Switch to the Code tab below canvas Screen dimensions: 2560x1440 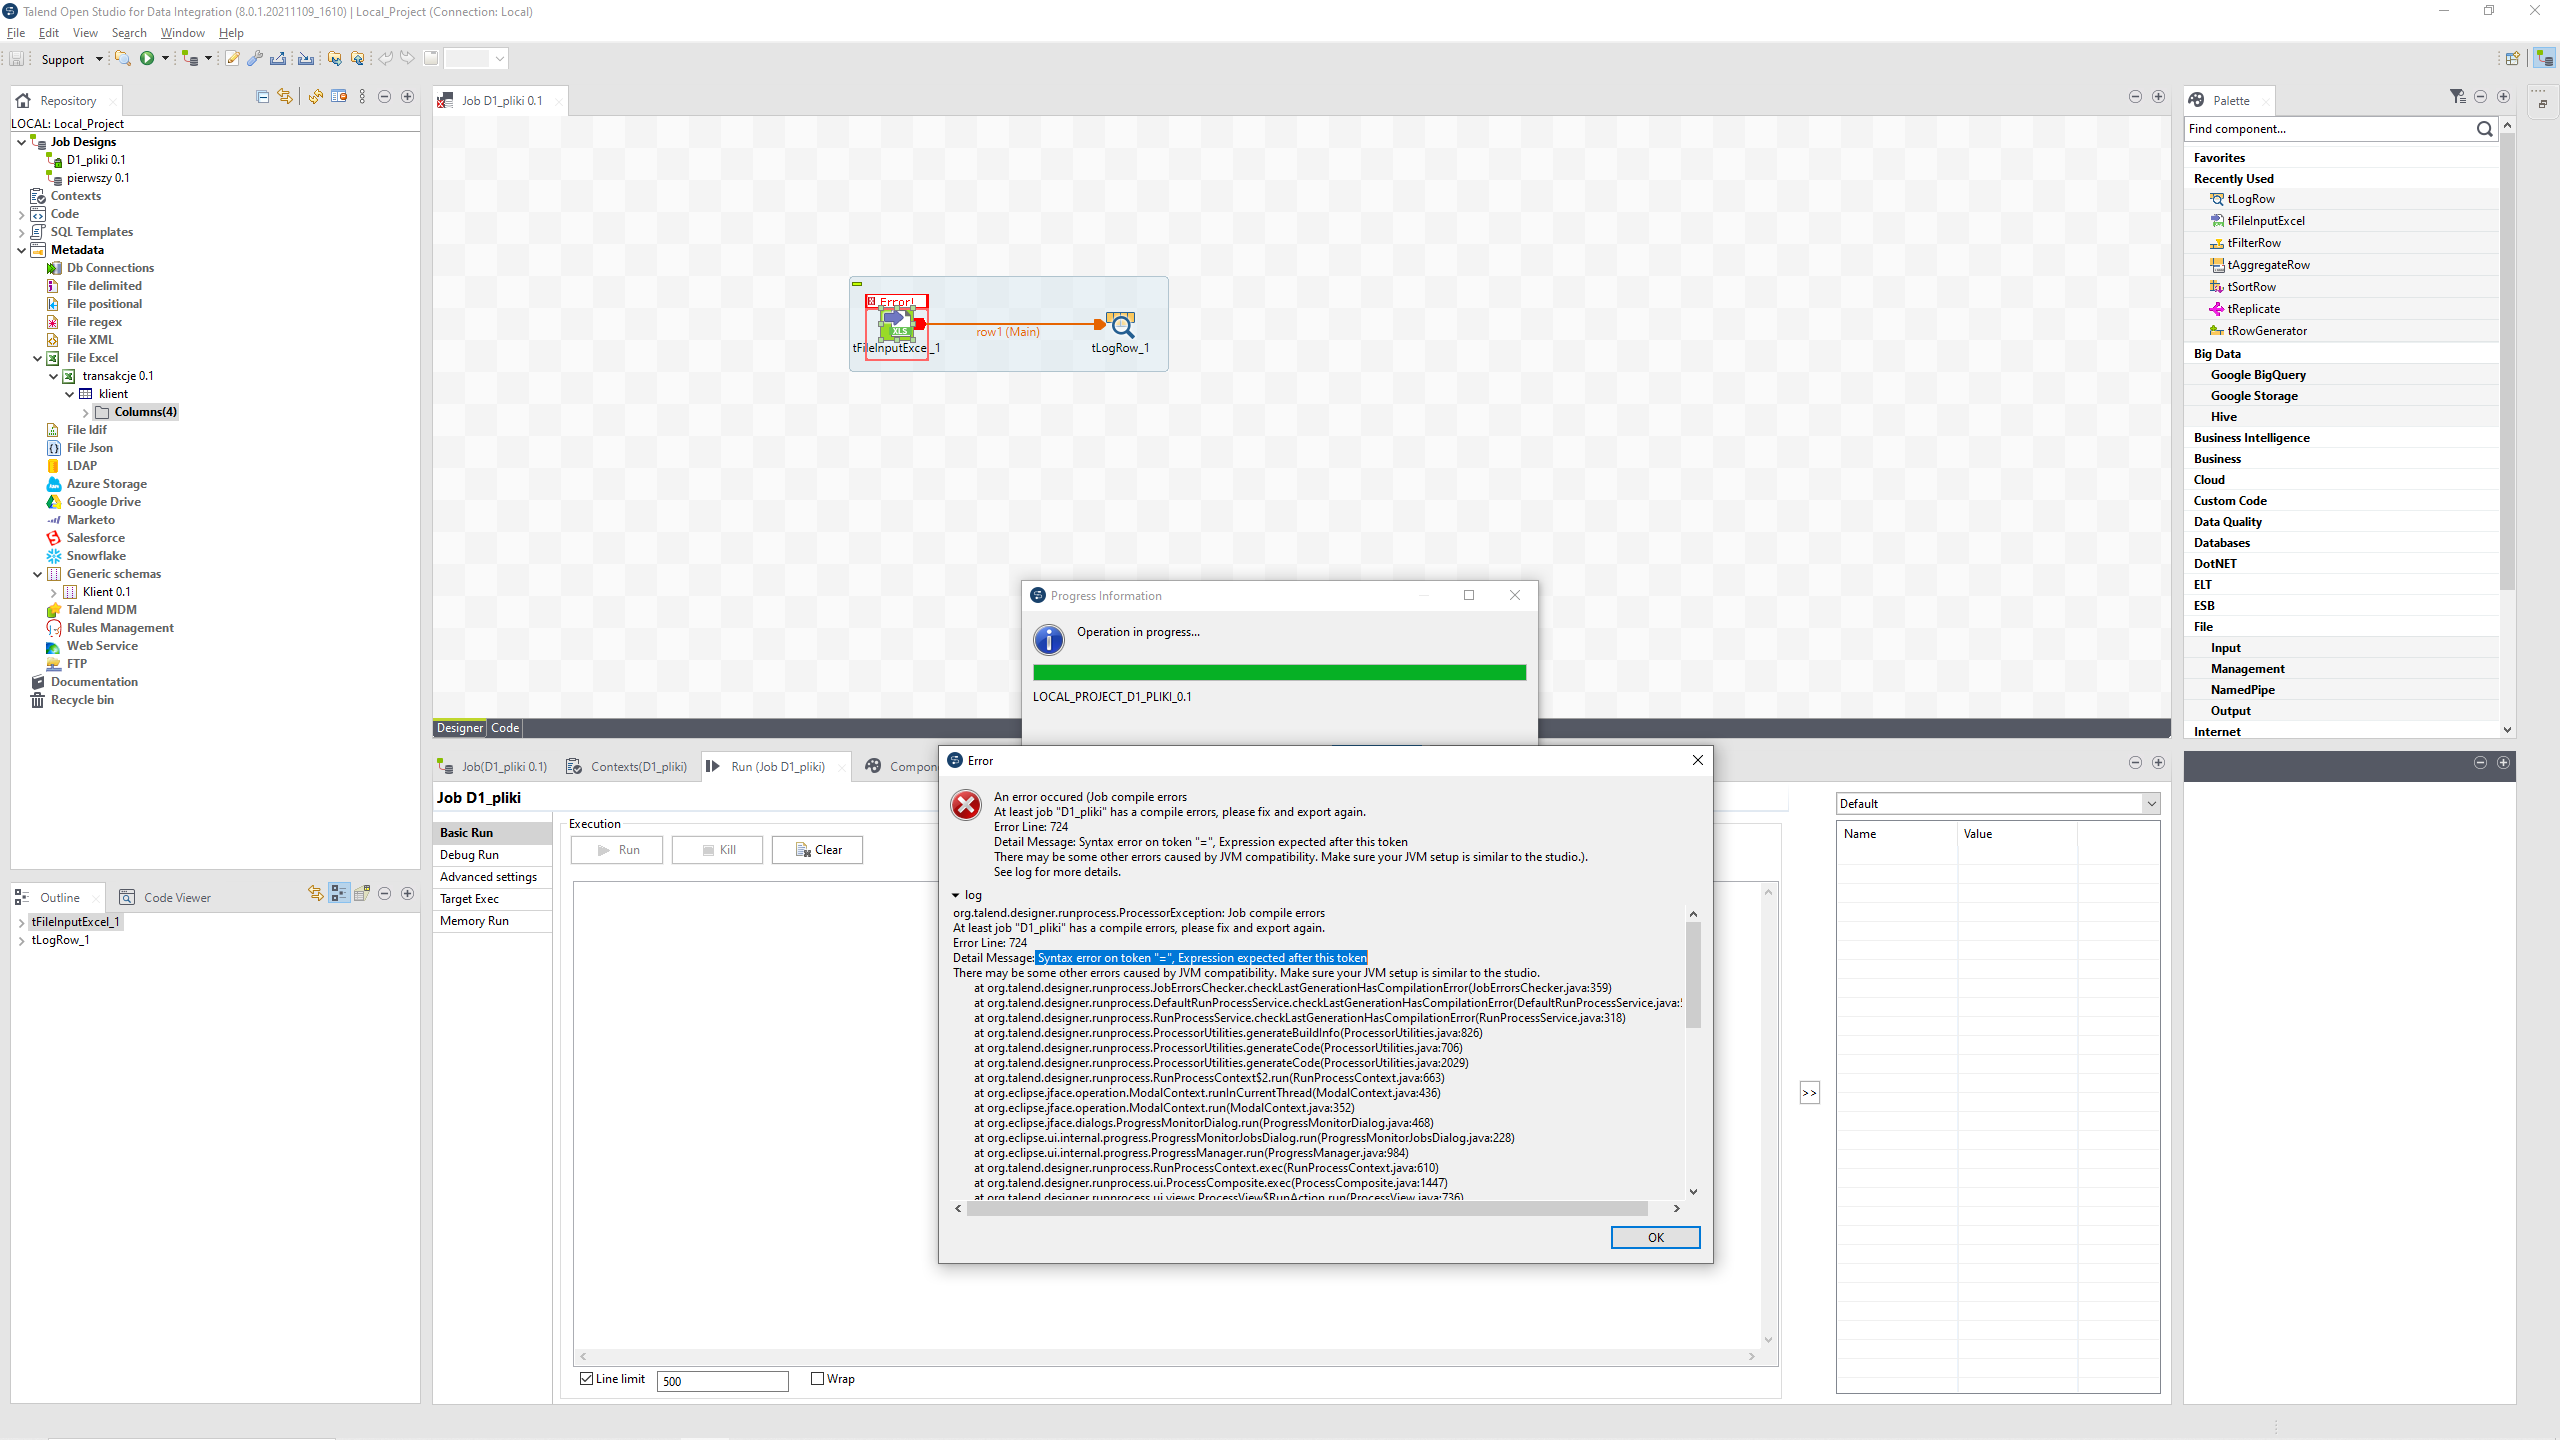click(505, 728)
